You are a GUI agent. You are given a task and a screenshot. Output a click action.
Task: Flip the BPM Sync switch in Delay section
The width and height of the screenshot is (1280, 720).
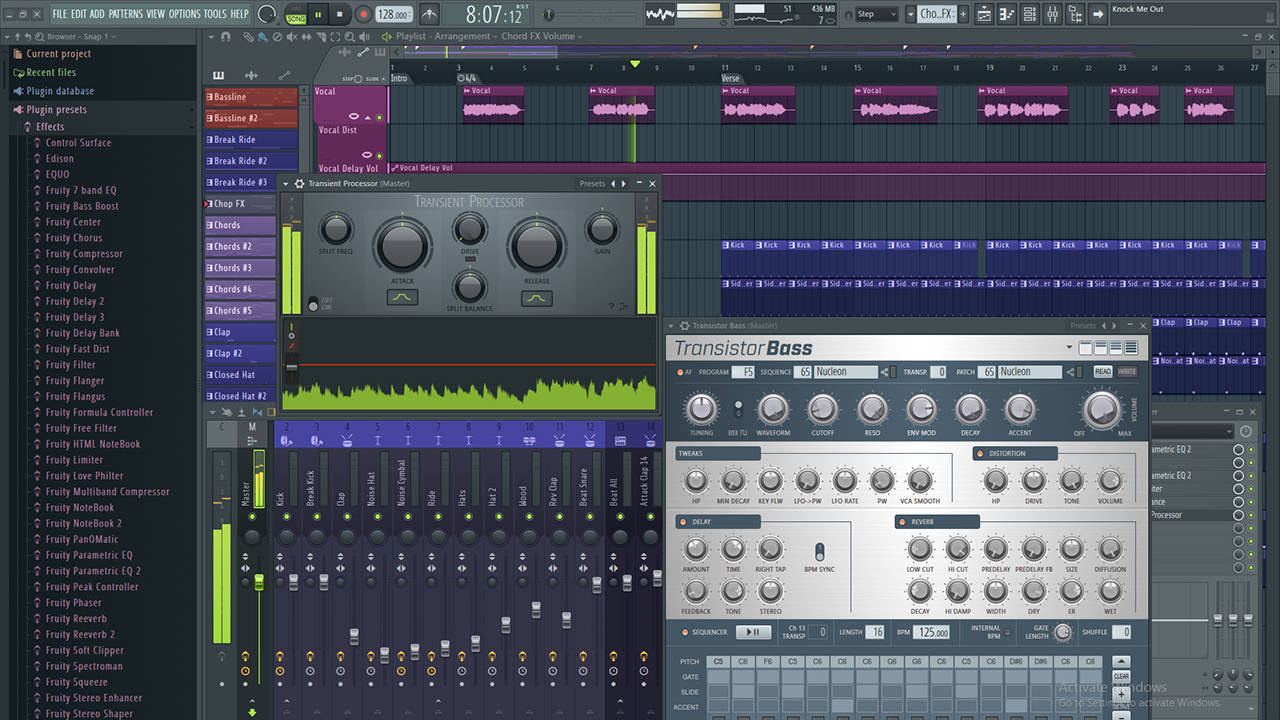[x=820, y=552]
